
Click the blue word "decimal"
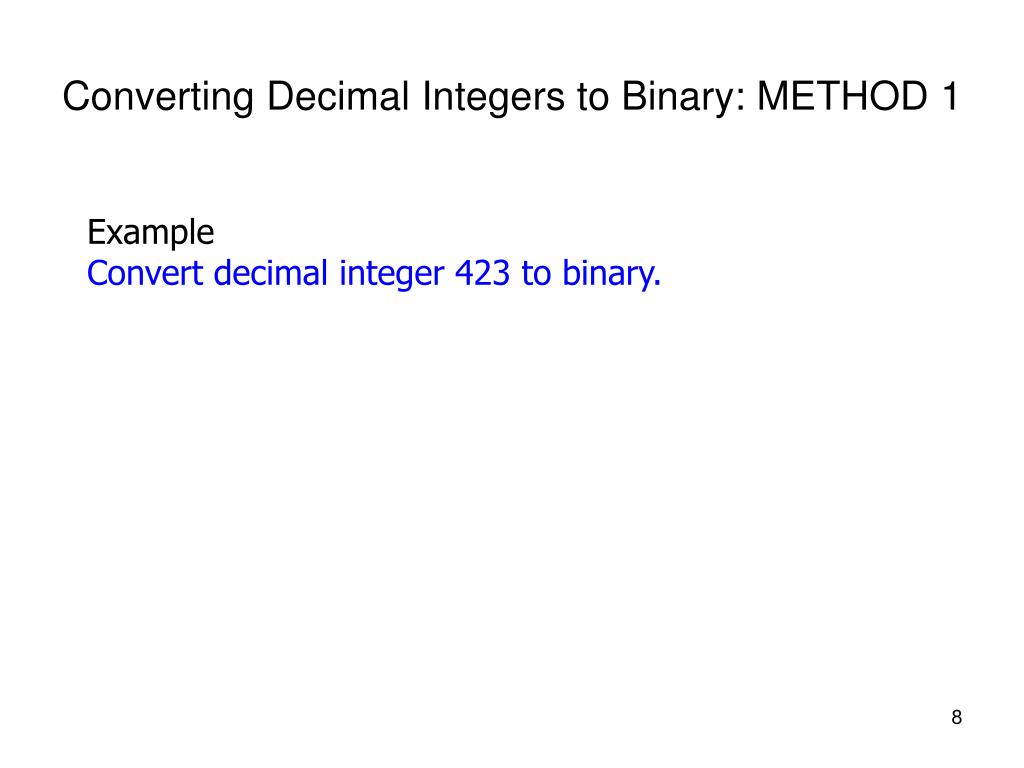coord(270,272)
